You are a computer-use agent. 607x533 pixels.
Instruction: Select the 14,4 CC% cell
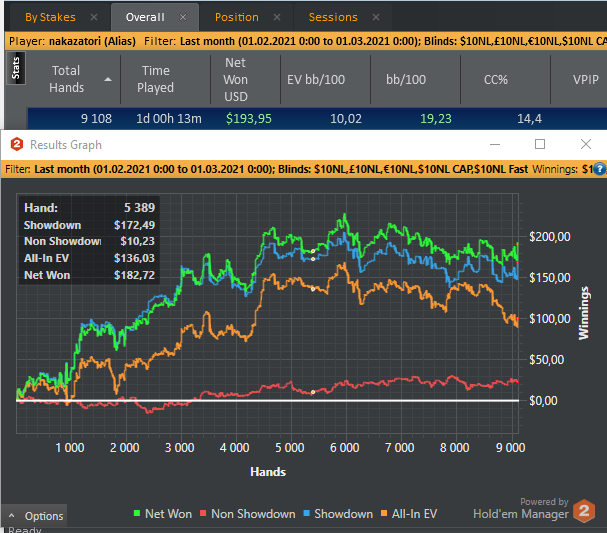(x=529, y=118)
